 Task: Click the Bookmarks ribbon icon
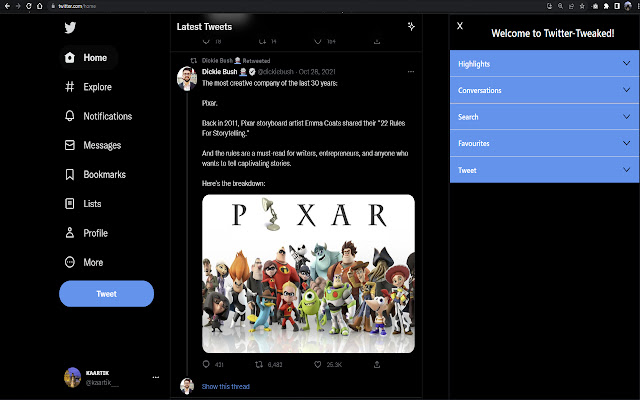tap(70, 174)
